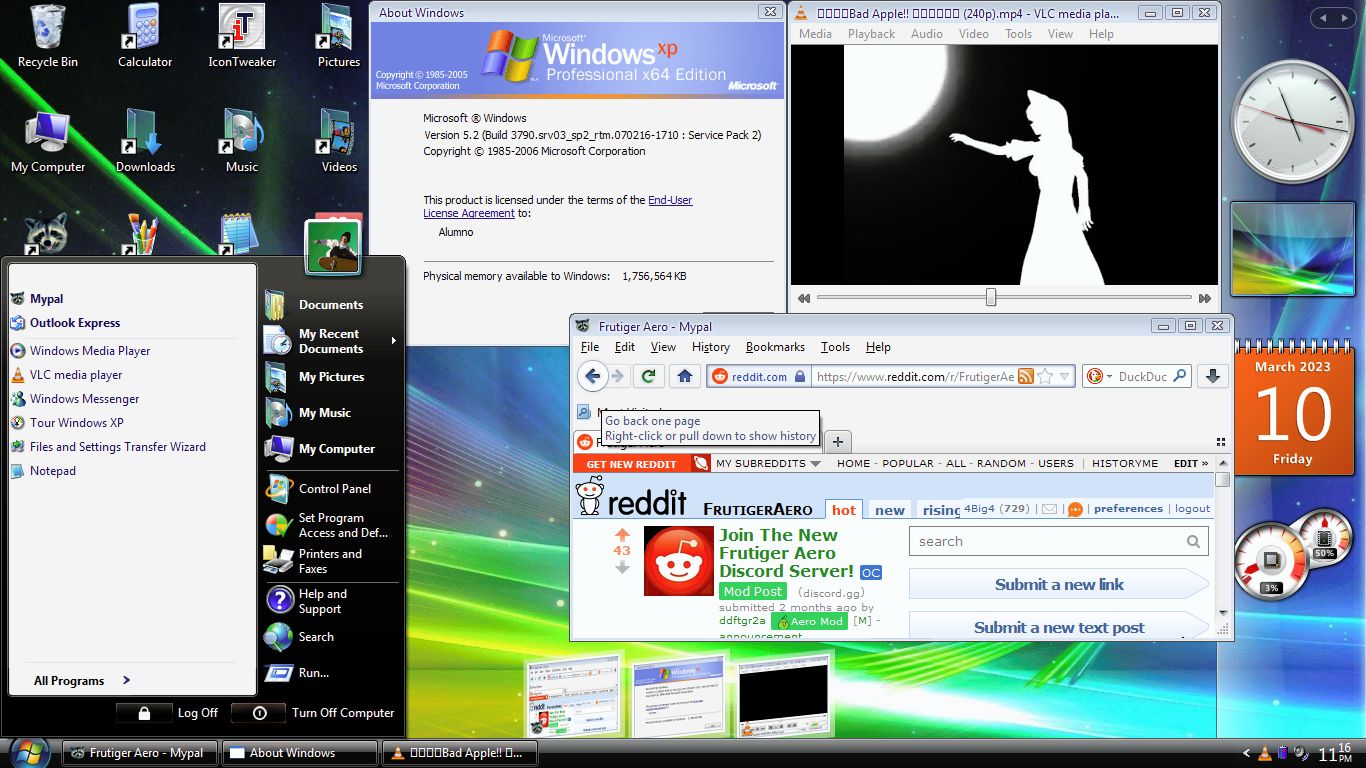Click the VLC playback position slider
Screen dimensions: 1366x768
(990, 296)
